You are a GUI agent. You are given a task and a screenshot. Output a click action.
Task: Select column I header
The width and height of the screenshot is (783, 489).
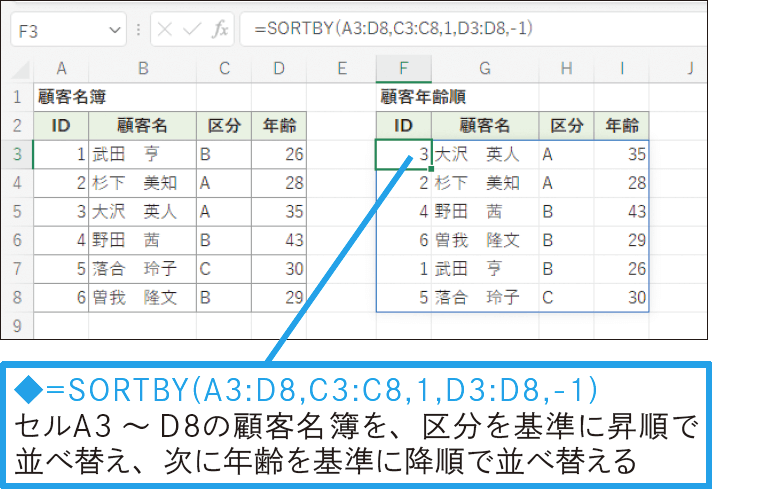coord(621,68)
